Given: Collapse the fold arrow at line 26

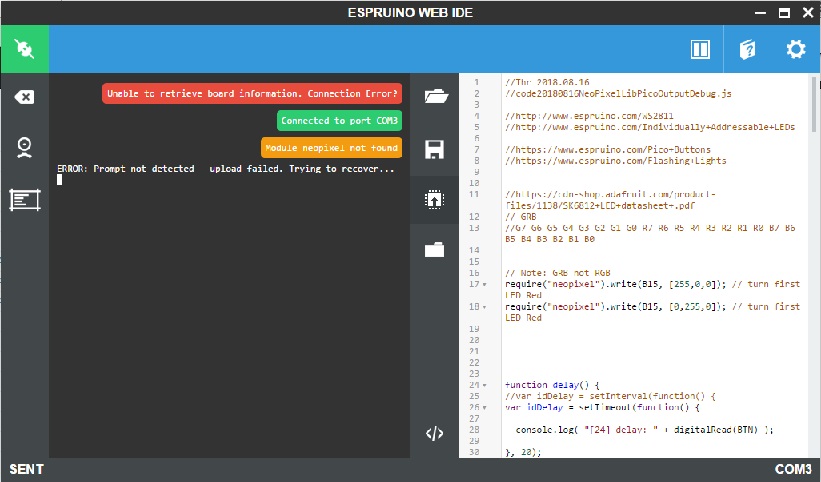Looking at the screenshot, I should pos(484,408).
